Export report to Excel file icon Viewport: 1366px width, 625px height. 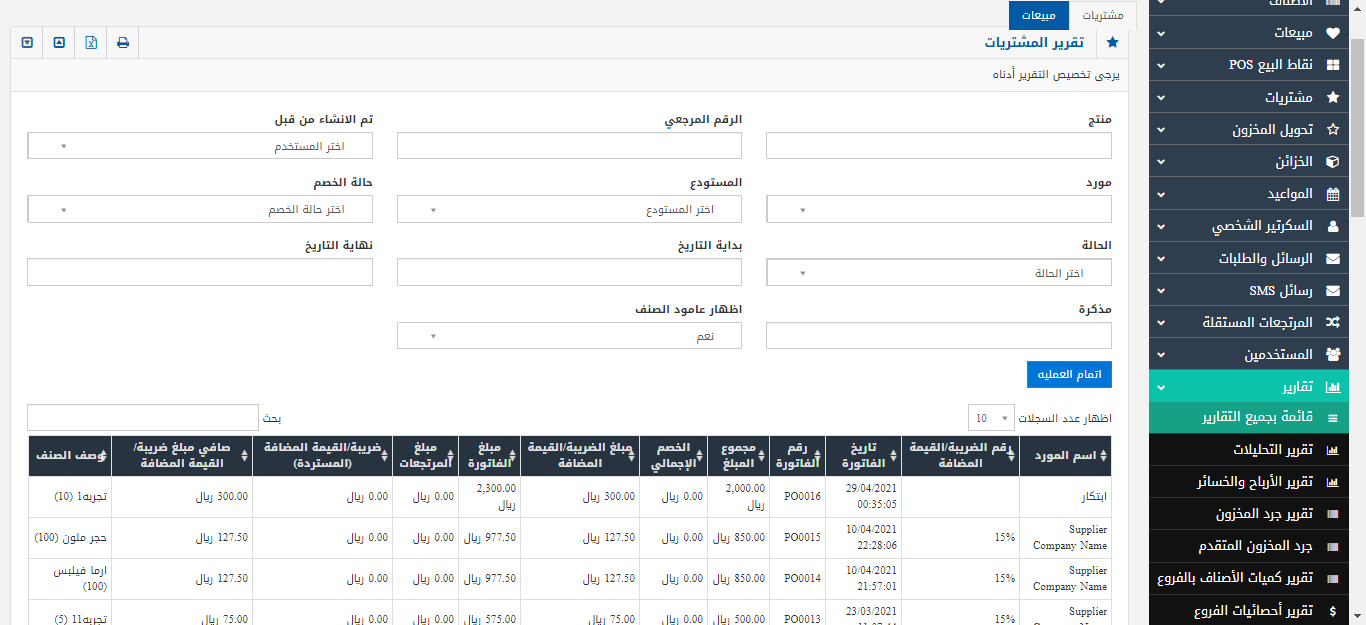[x=91, y=43]
